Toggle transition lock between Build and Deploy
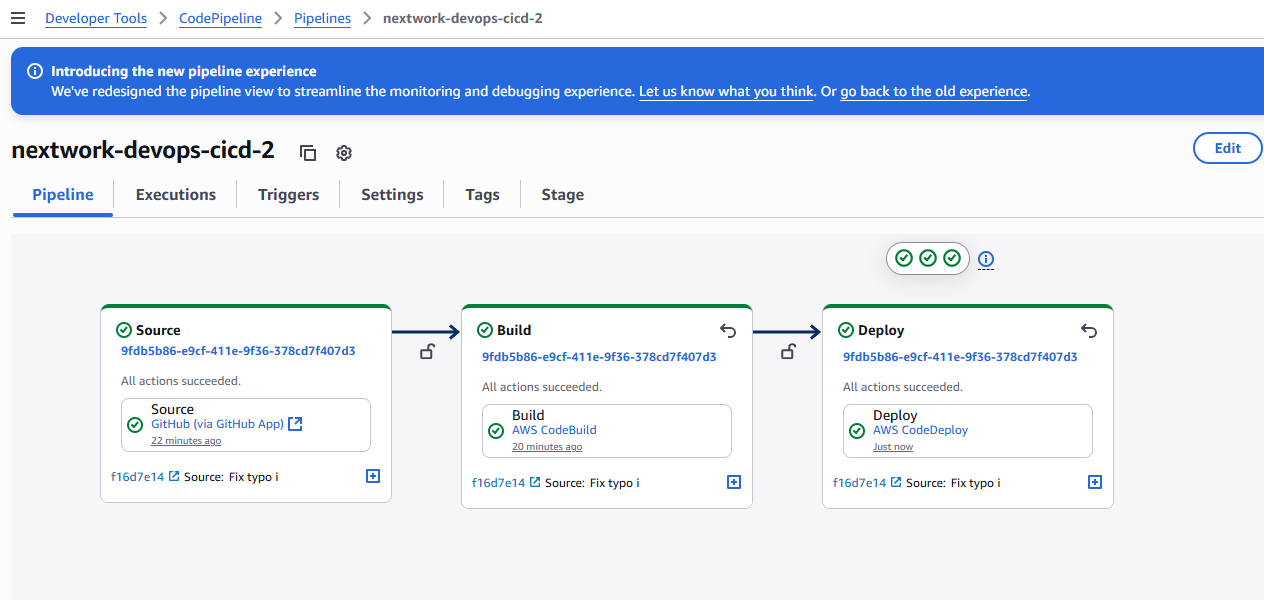Viewport: 1264px width, 600px height. coord(788,351)
